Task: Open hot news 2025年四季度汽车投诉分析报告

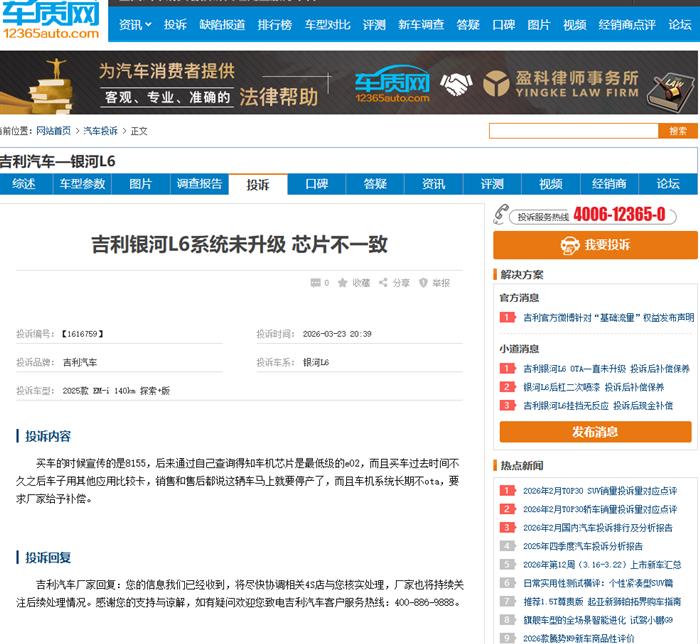Action: click(582, 546)
